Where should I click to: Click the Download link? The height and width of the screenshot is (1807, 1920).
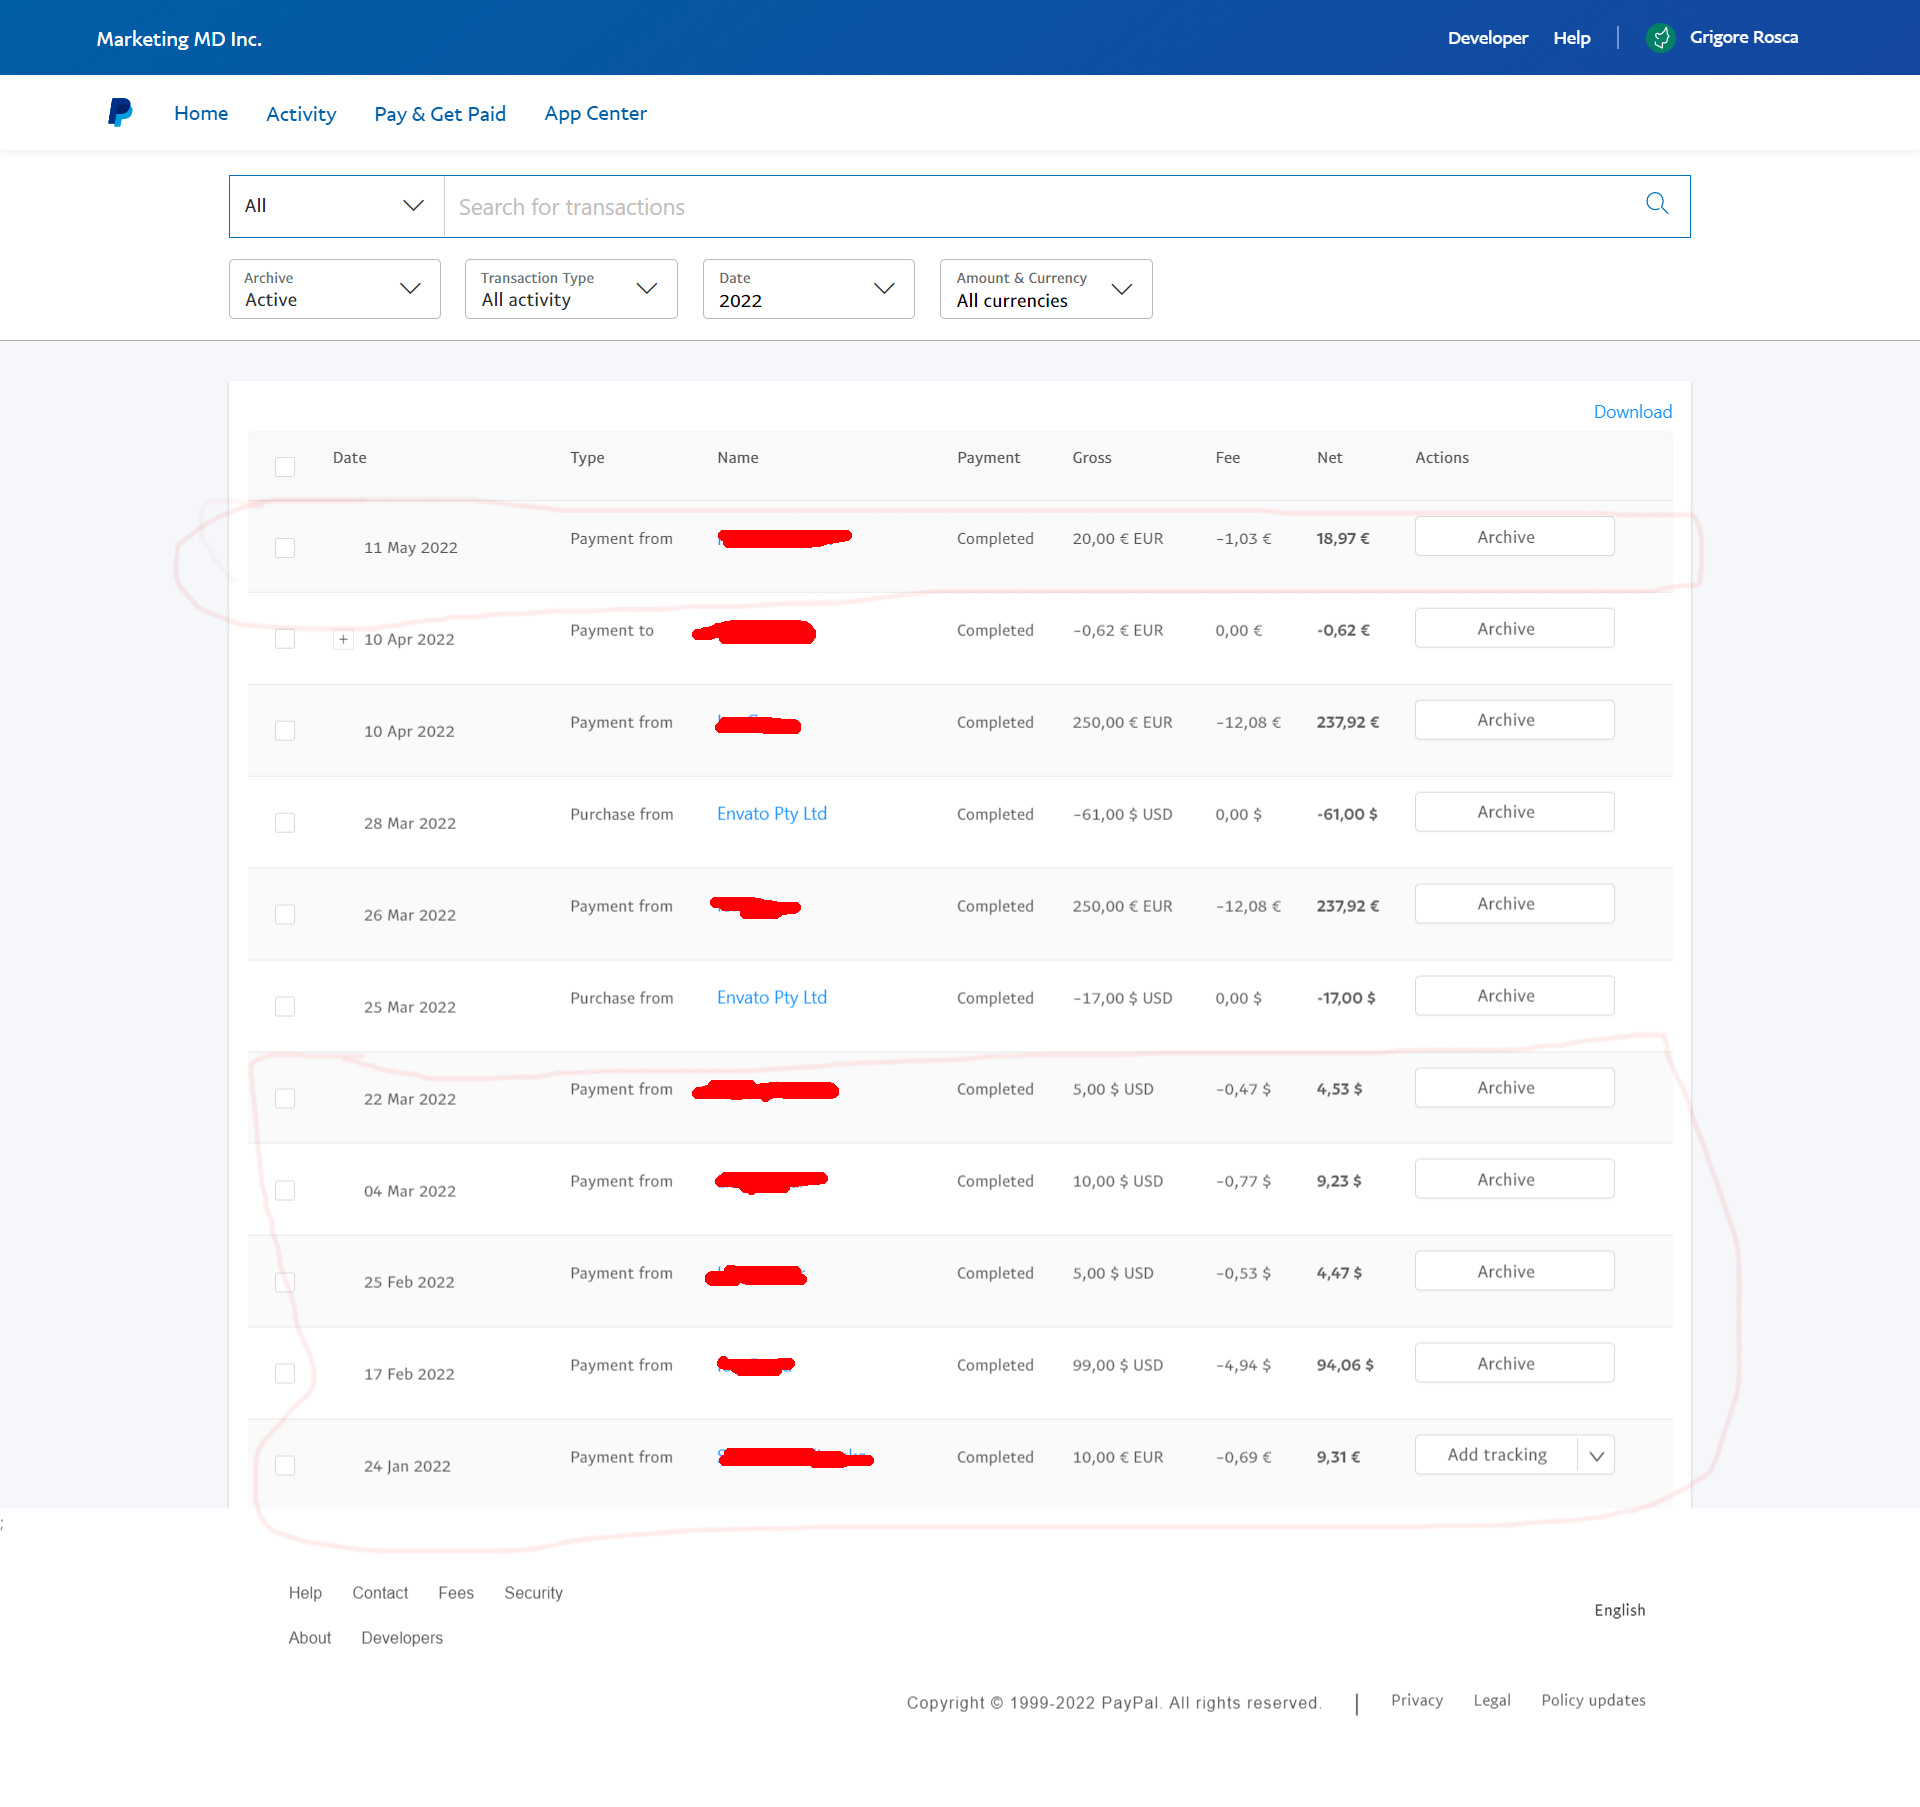click(x=1631, y=412)
